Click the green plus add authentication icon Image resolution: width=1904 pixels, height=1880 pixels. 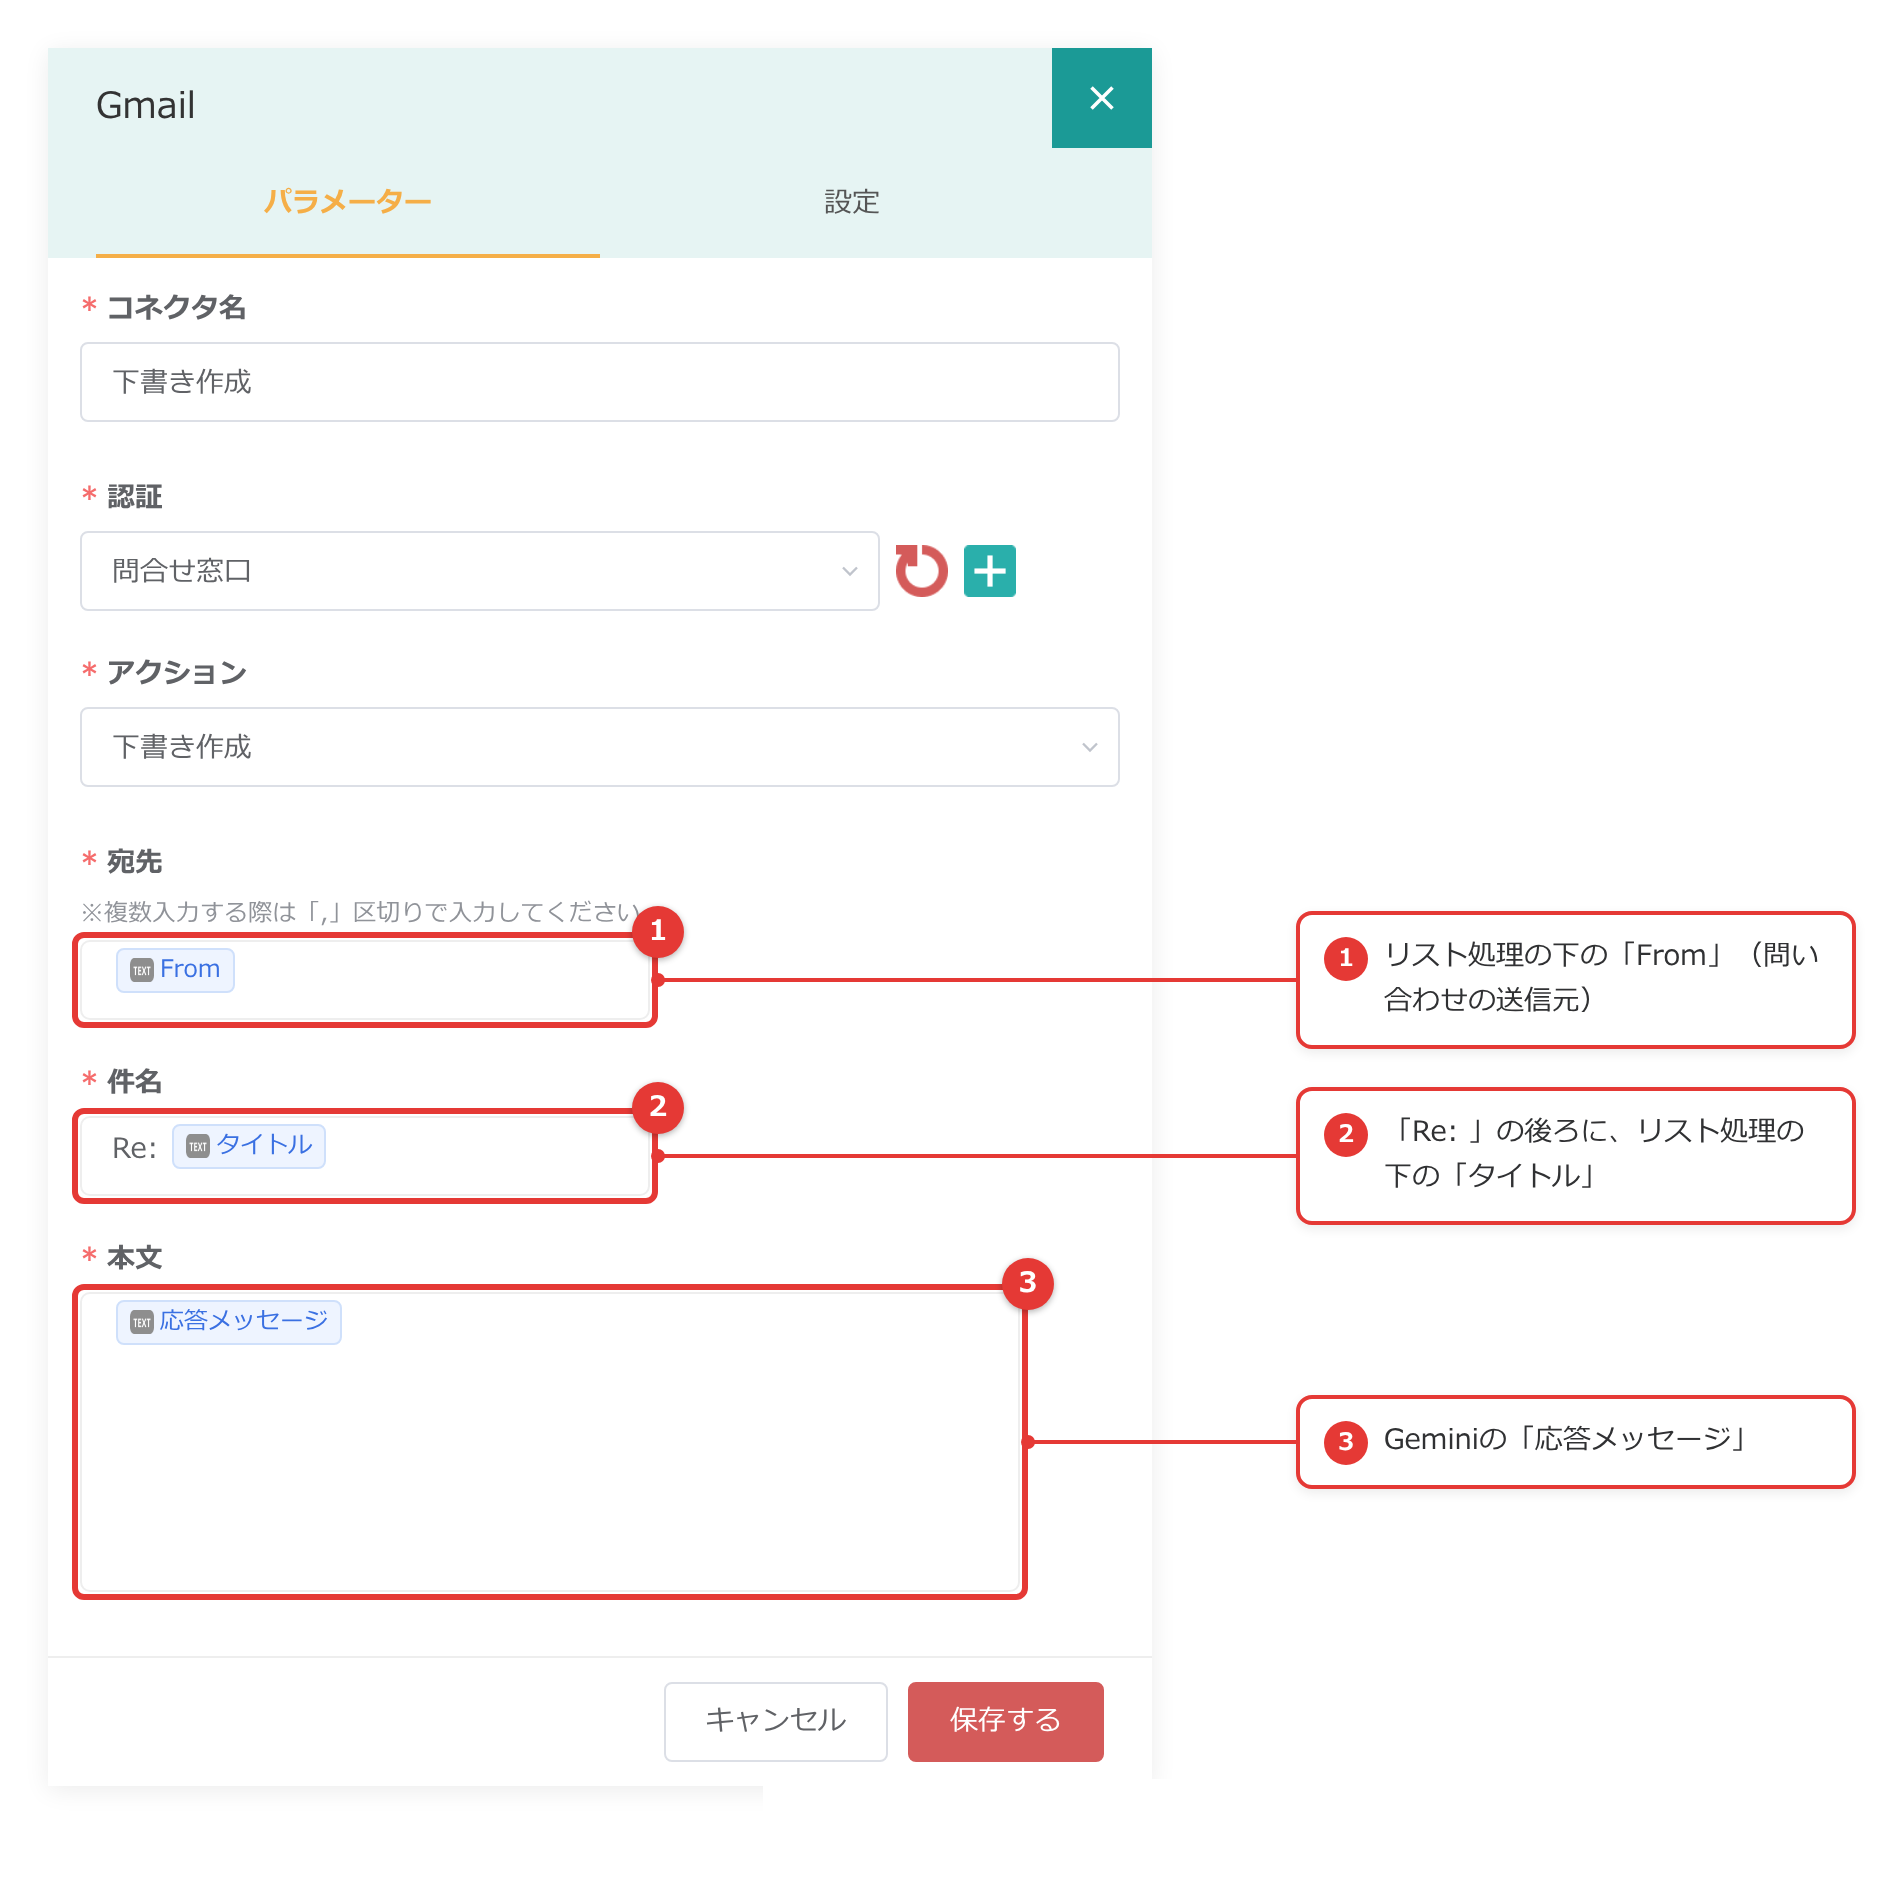pyautogui.click(x=990, y=571)
